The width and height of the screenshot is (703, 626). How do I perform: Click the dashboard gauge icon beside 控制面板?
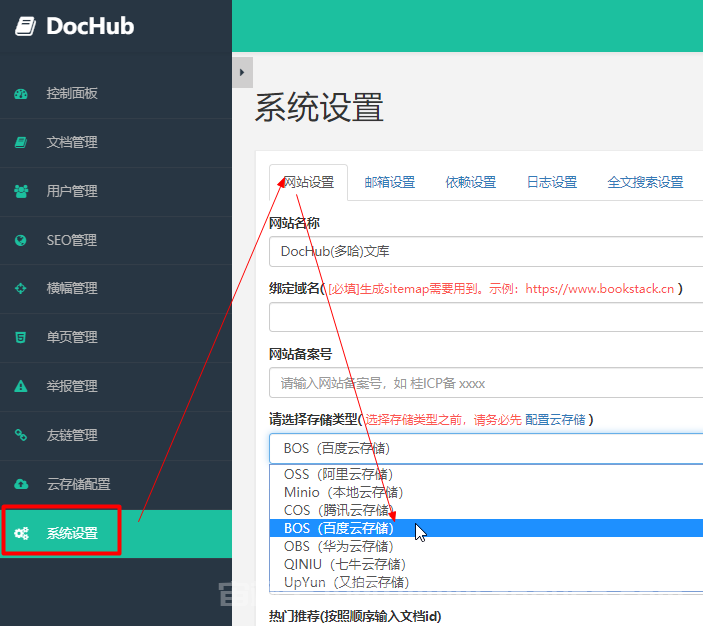[21, 94]
